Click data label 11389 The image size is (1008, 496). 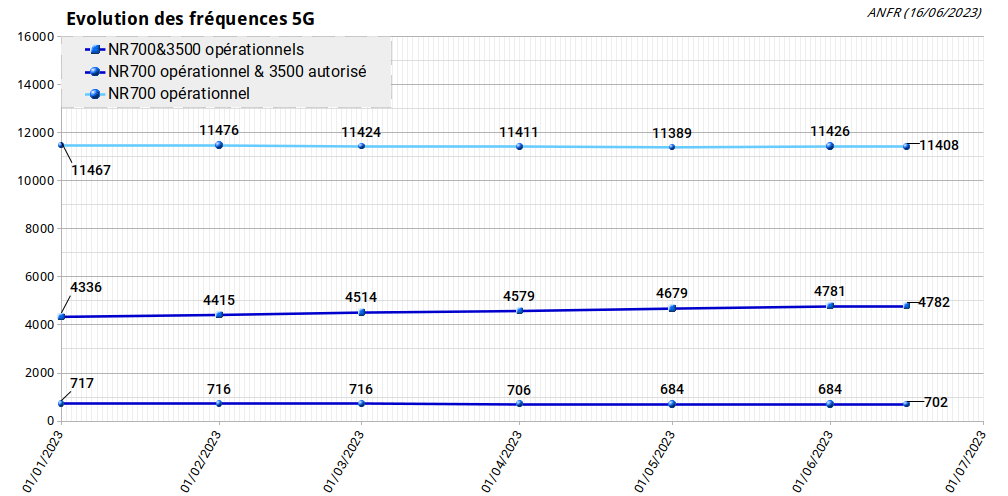[x=672, y=134]
